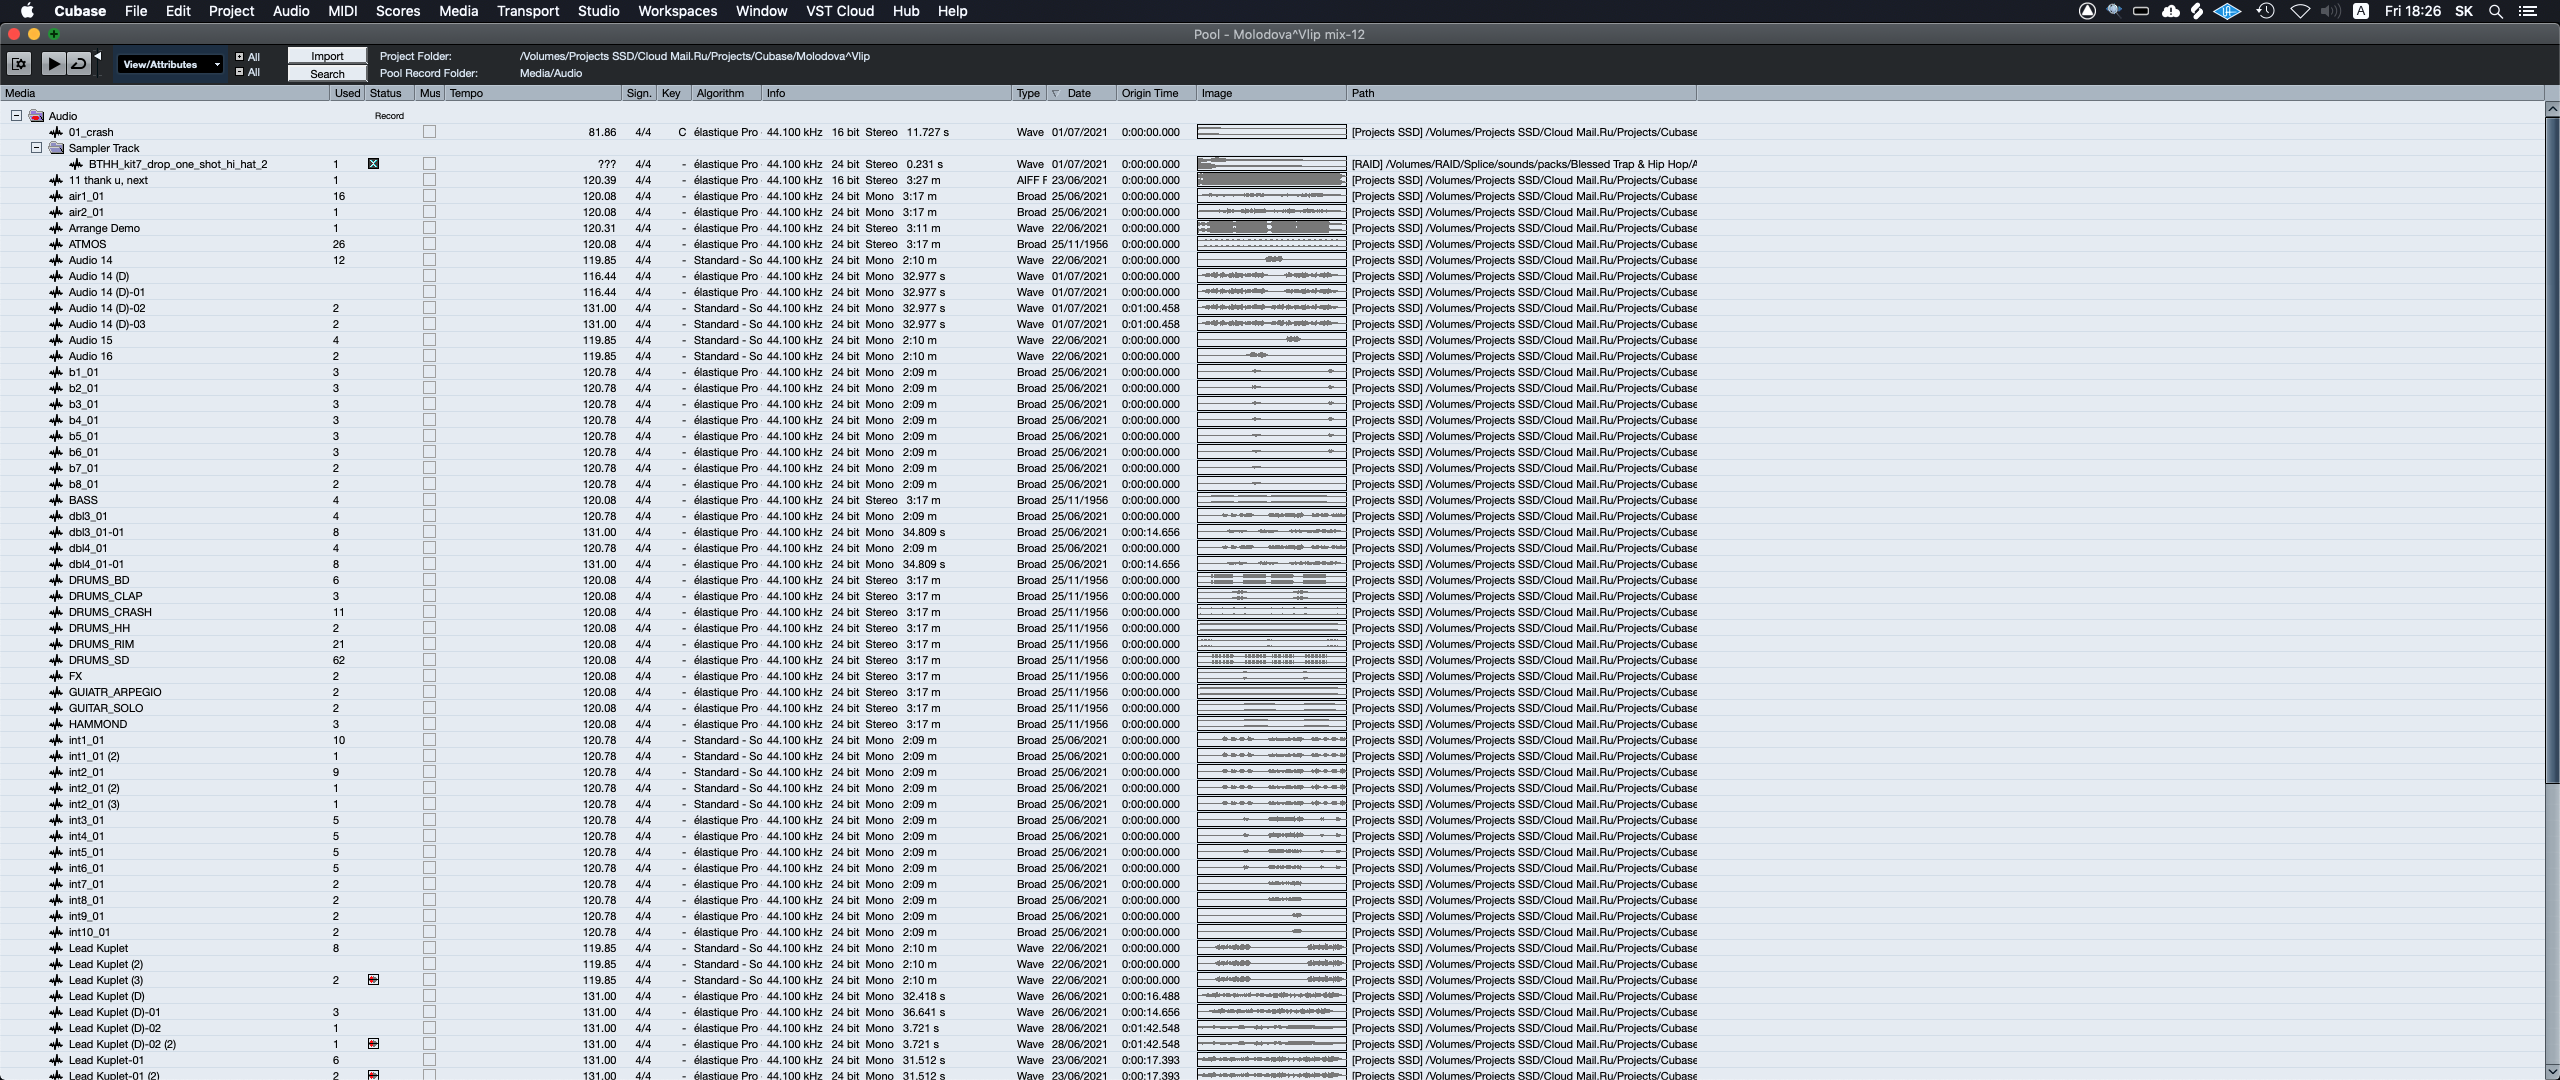Screen dimensions: 2560x1080
Task: Tick Musical Mode checkbox for ATMOS
Action: point(429,244)
